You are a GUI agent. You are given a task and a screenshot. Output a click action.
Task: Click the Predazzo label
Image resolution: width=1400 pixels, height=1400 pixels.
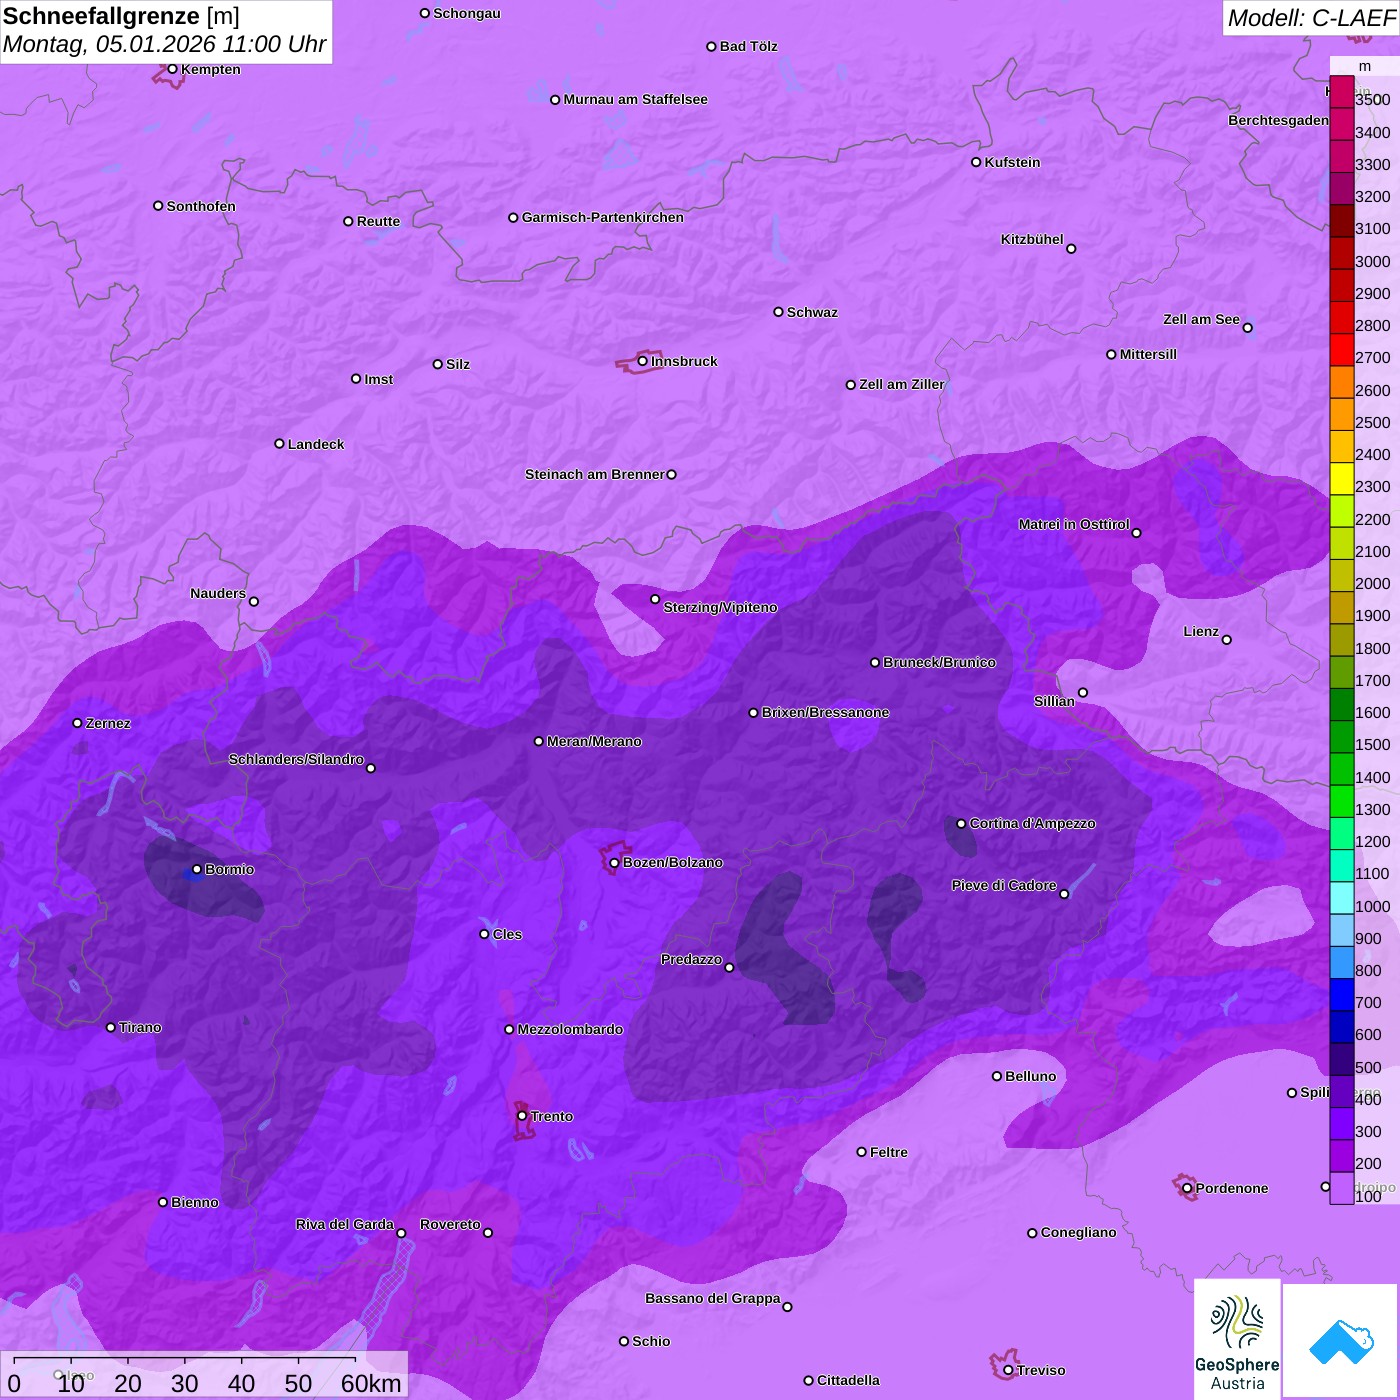(x=691, y=959)
